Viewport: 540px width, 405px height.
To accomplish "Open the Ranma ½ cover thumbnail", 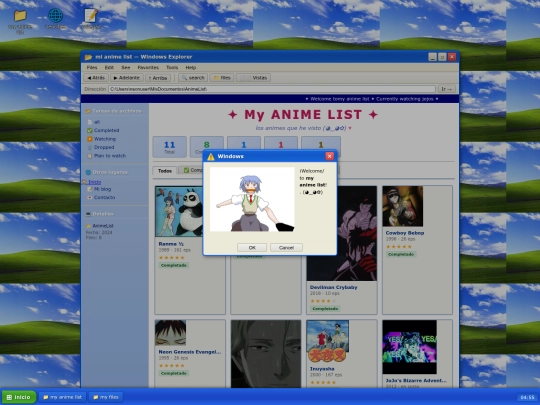I will point(179,211).
